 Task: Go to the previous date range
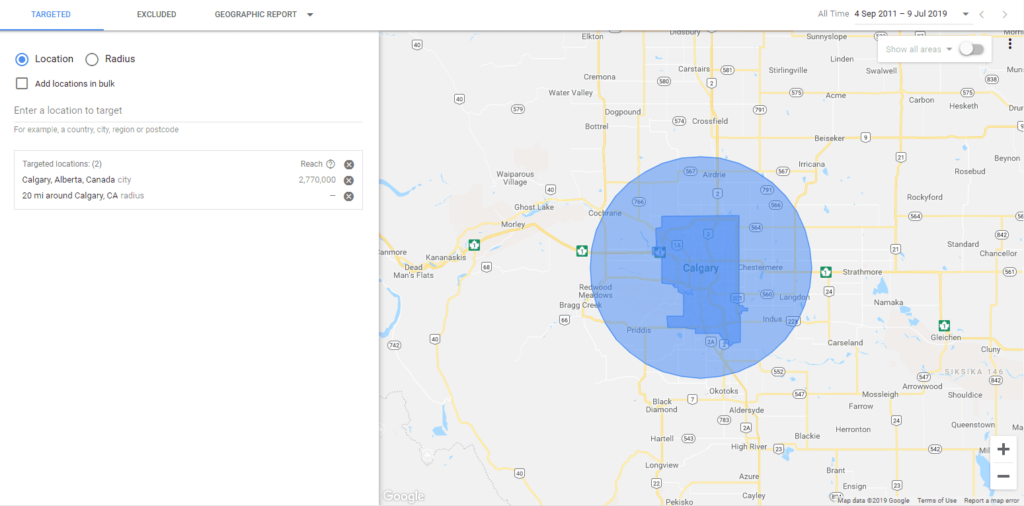pos(982,14)
